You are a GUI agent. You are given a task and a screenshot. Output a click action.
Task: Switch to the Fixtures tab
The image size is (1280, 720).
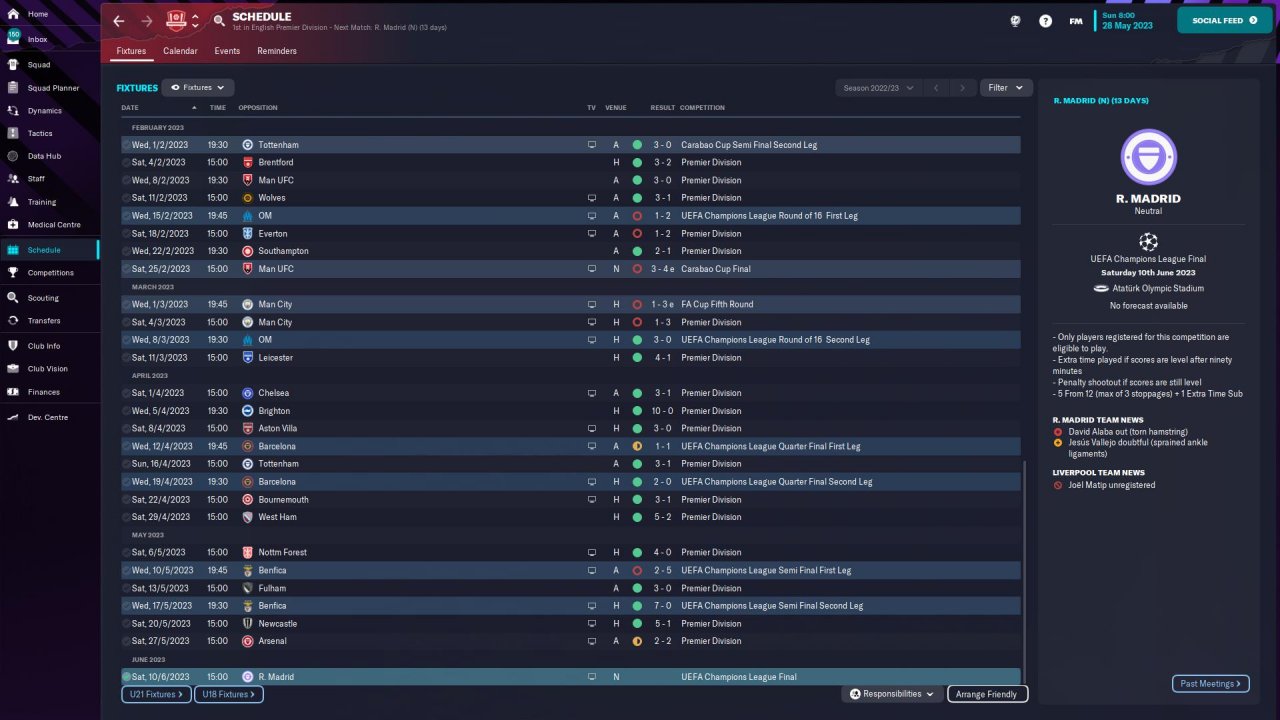tap(131, 51)
